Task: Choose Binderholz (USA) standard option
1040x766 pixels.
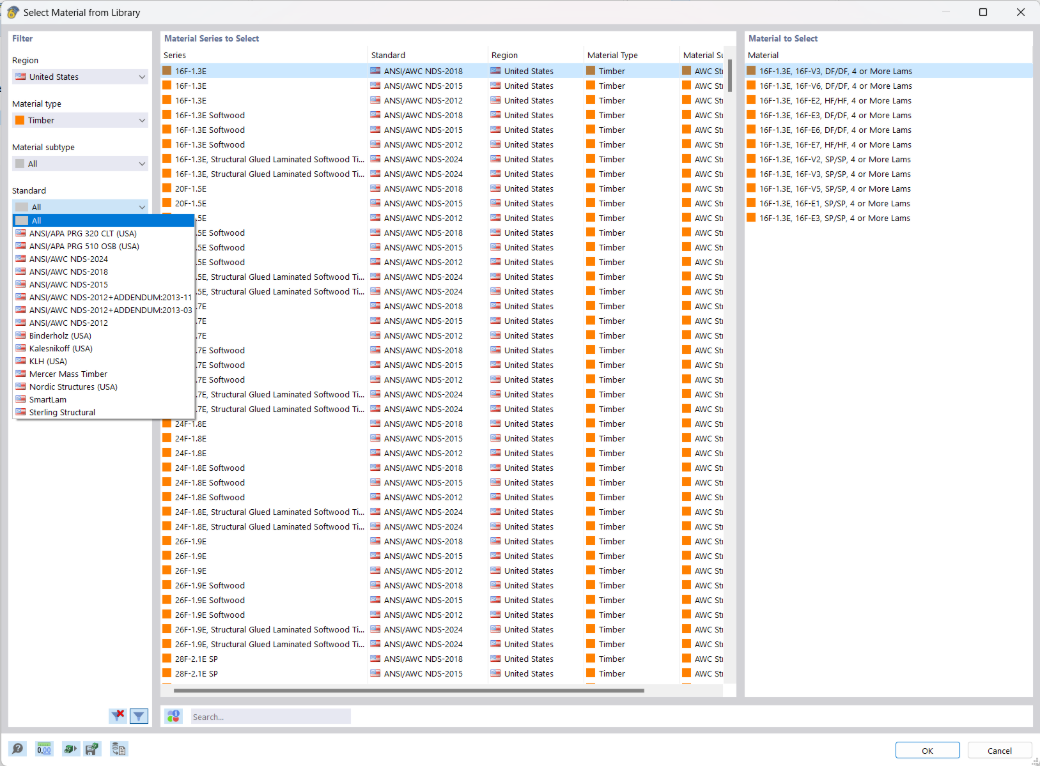Action: point(104,336)
